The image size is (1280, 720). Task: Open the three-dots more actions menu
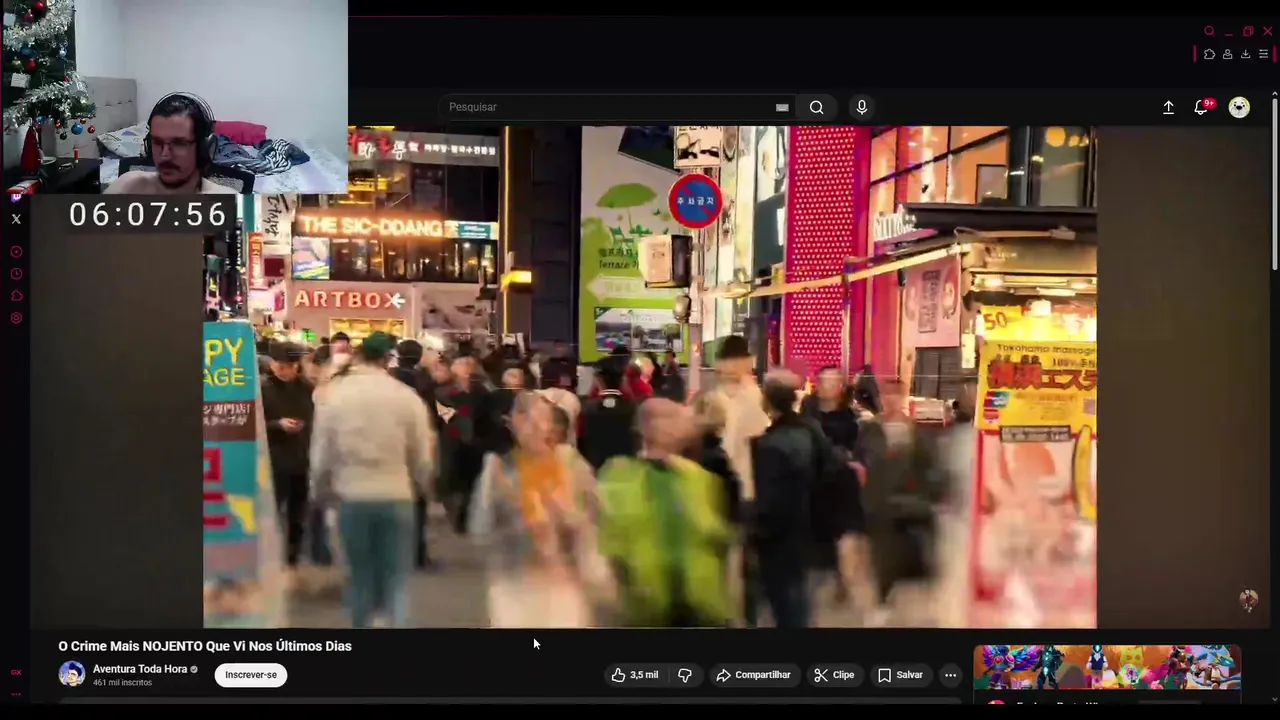[x=951, y=675]
